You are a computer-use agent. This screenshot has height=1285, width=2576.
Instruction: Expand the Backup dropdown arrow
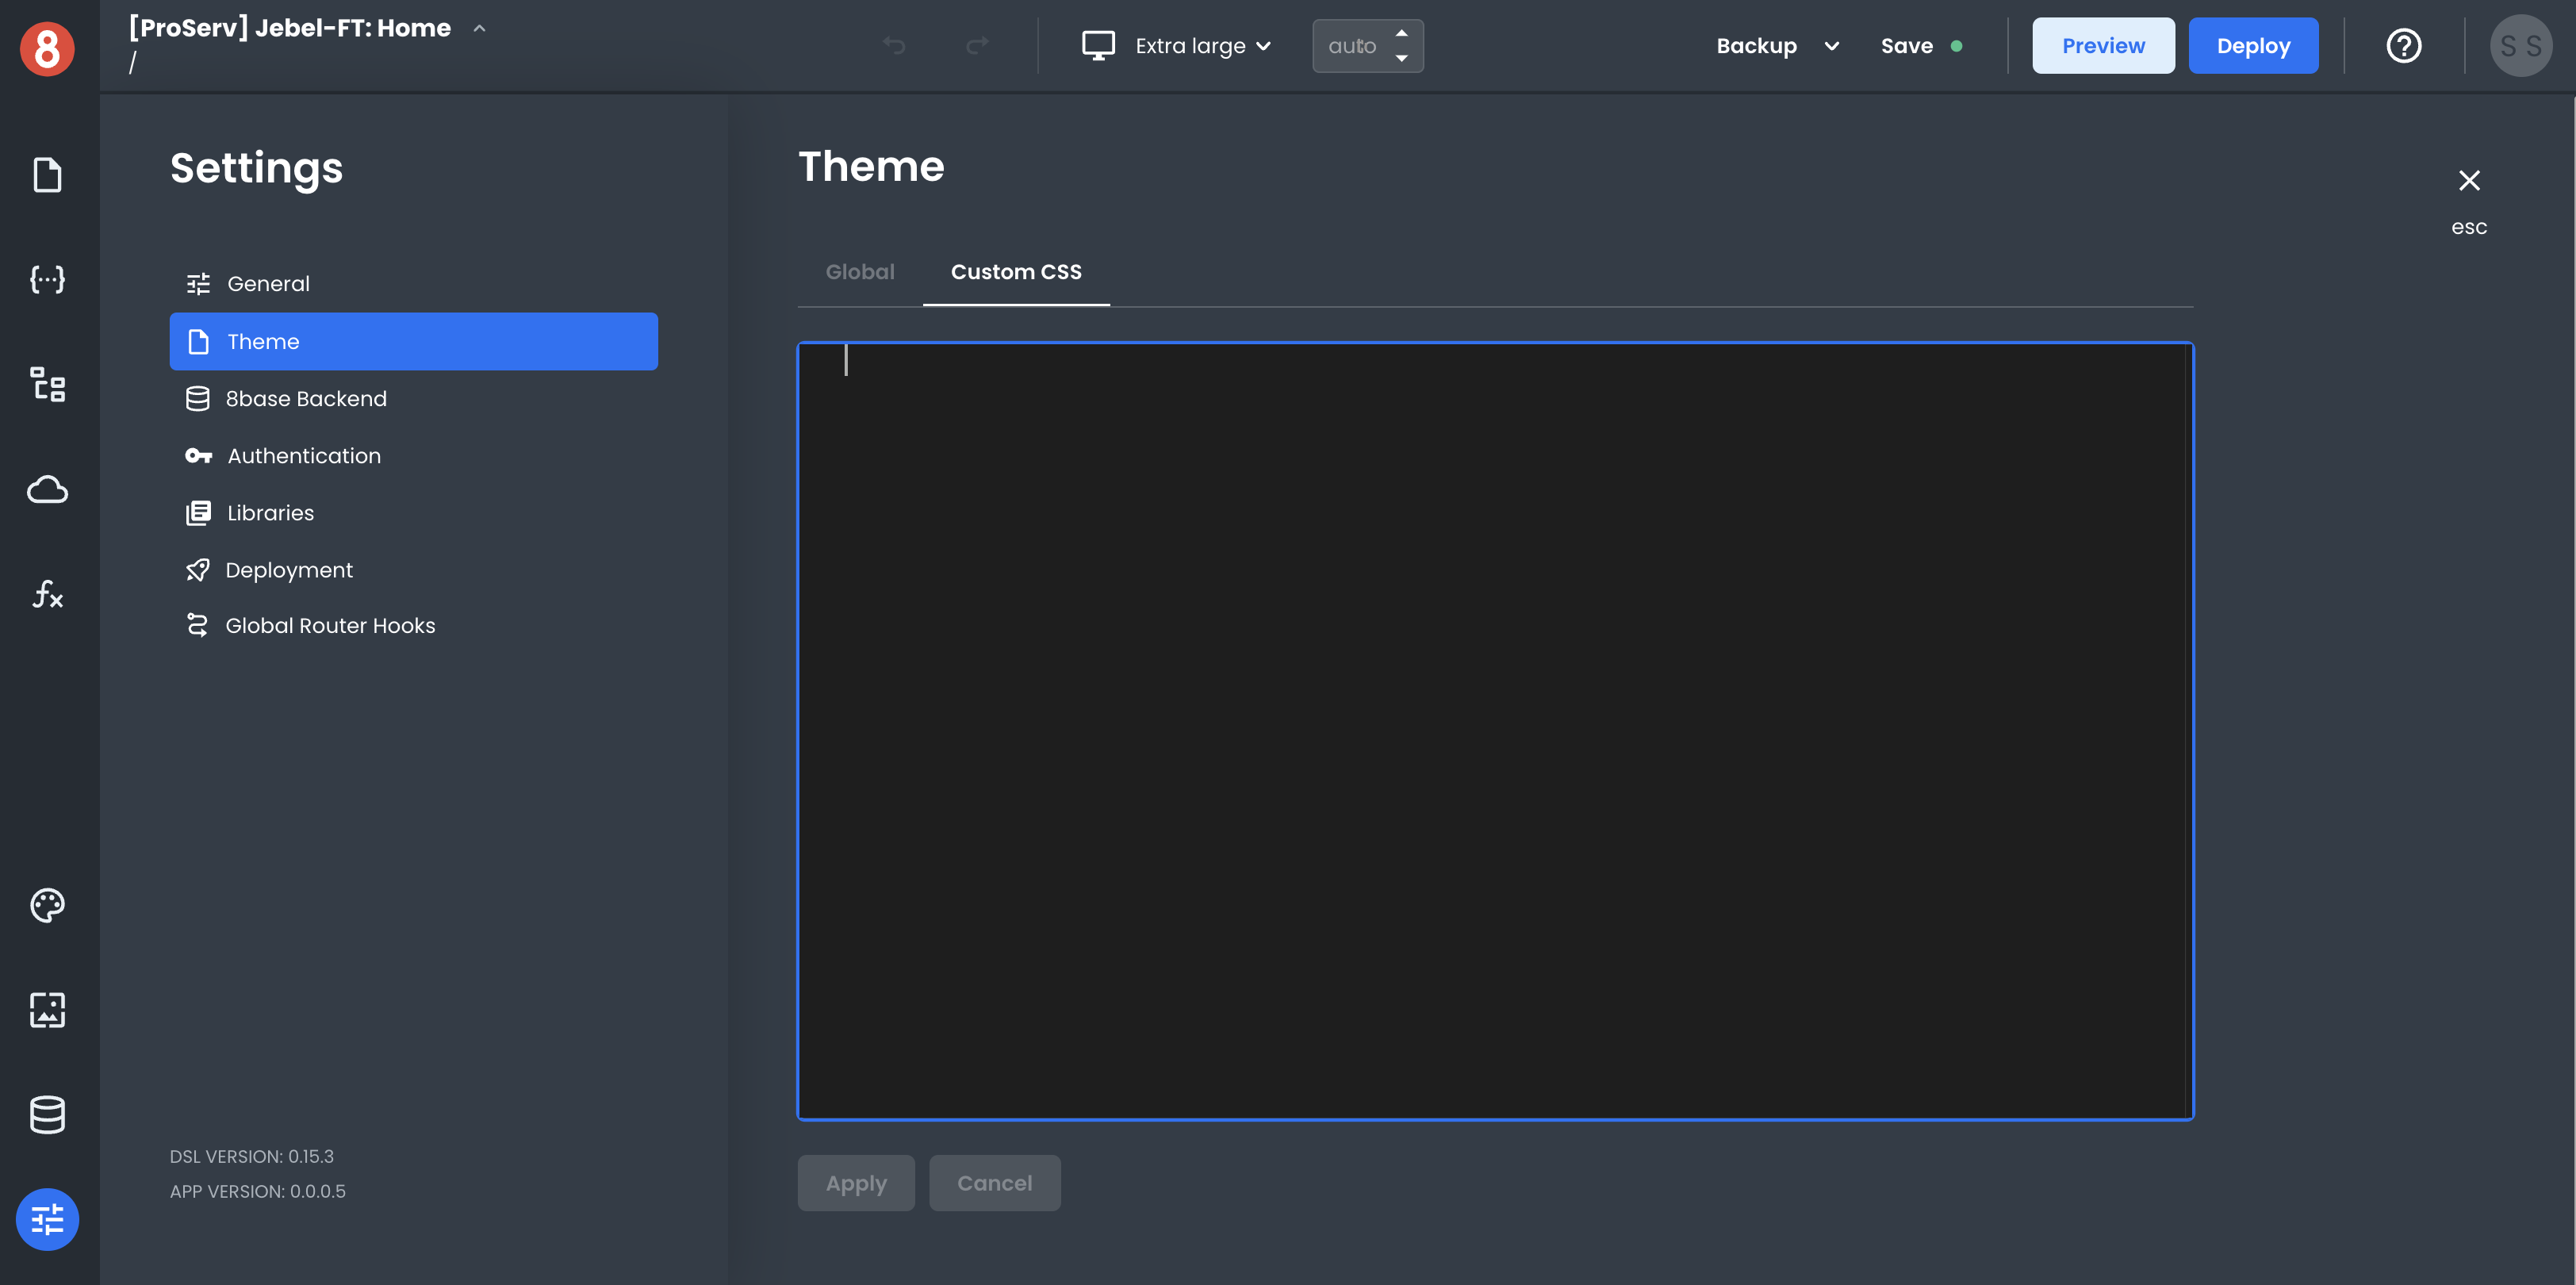[x=1831, y=46]
